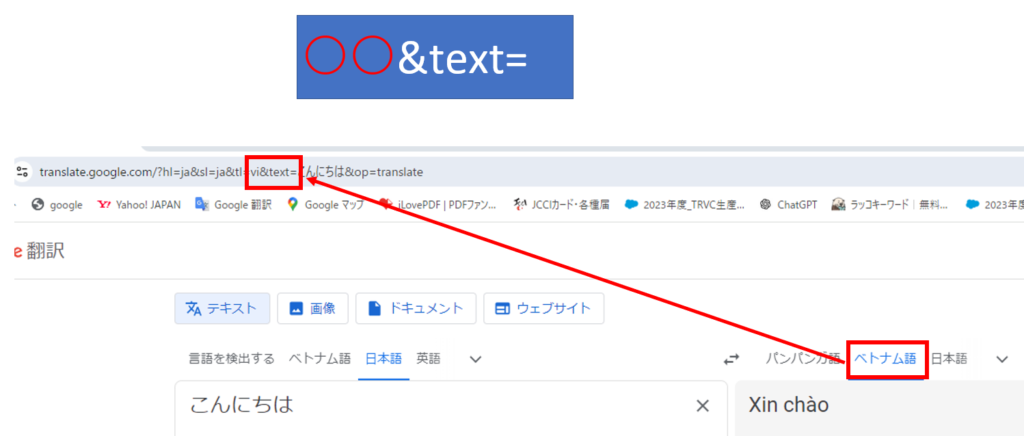Select the テキスト translation mode
This screenshot has width=1024, height=436.
click(221, 309)
